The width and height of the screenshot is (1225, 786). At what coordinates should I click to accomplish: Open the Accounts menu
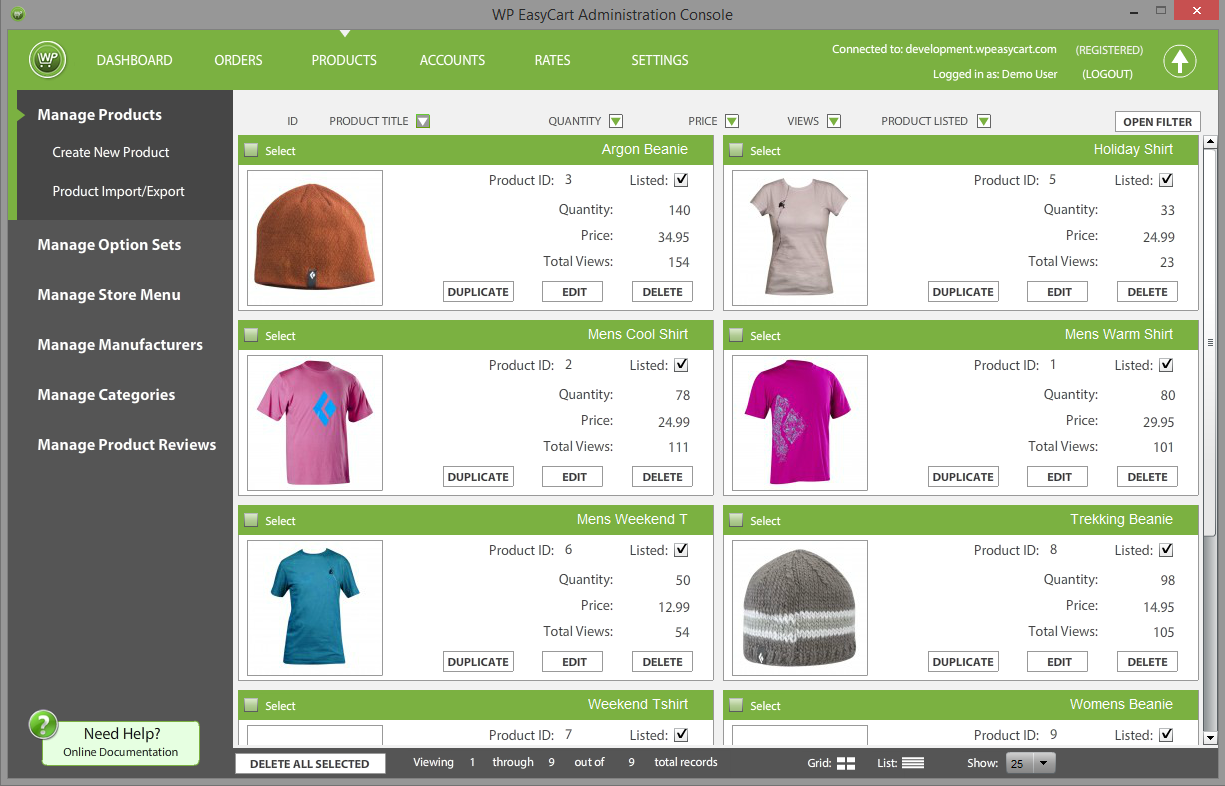tap(452, 60)
